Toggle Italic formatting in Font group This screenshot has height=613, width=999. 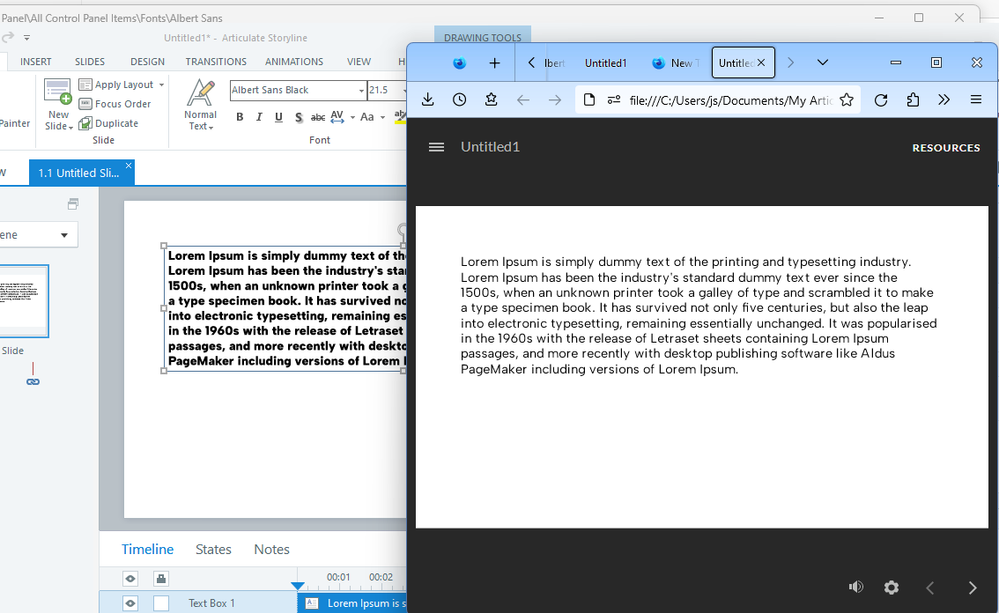click(259, 117)
